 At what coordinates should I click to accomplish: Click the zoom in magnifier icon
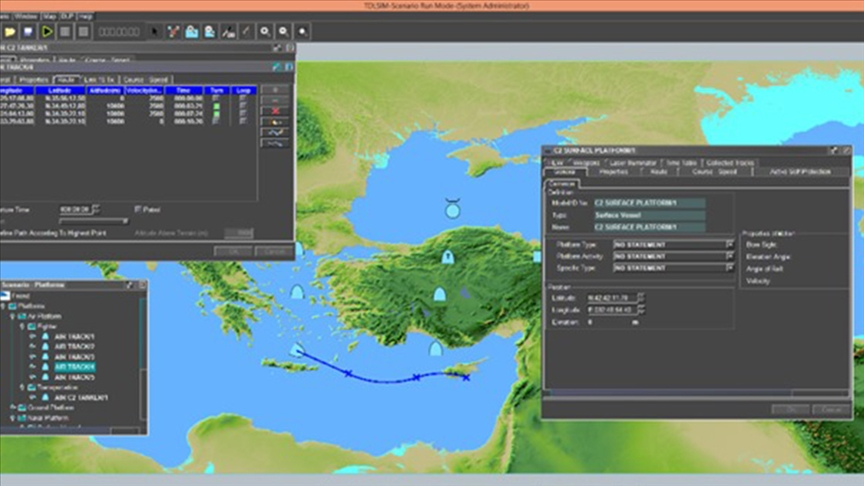265,32
